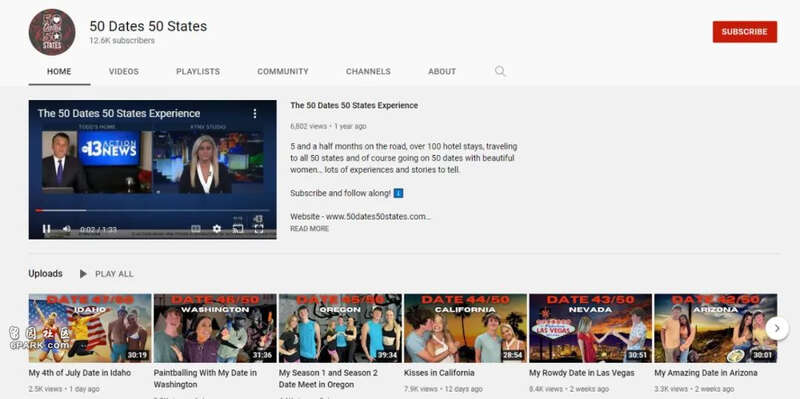
Task: Open the Nevada Las Vegas video thumbnail
Action: pos(590,328)
